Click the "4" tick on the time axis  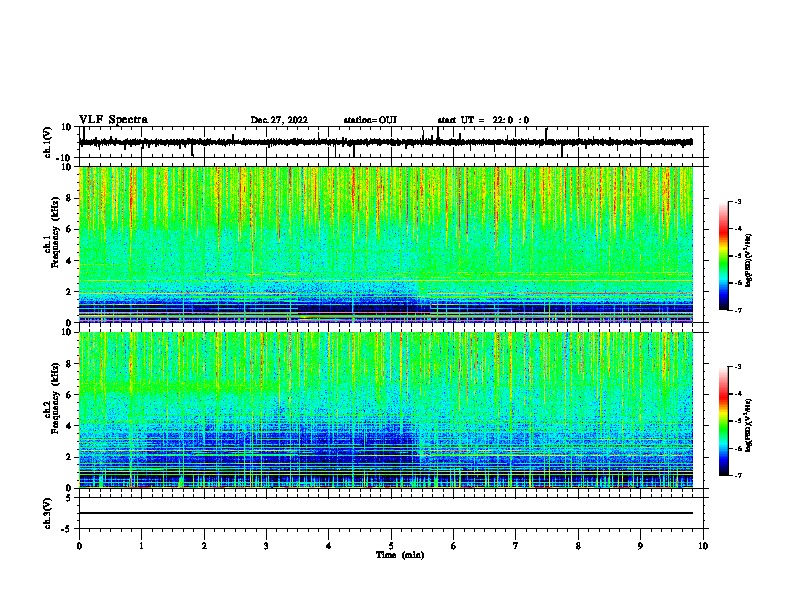[x=329, y=546]
